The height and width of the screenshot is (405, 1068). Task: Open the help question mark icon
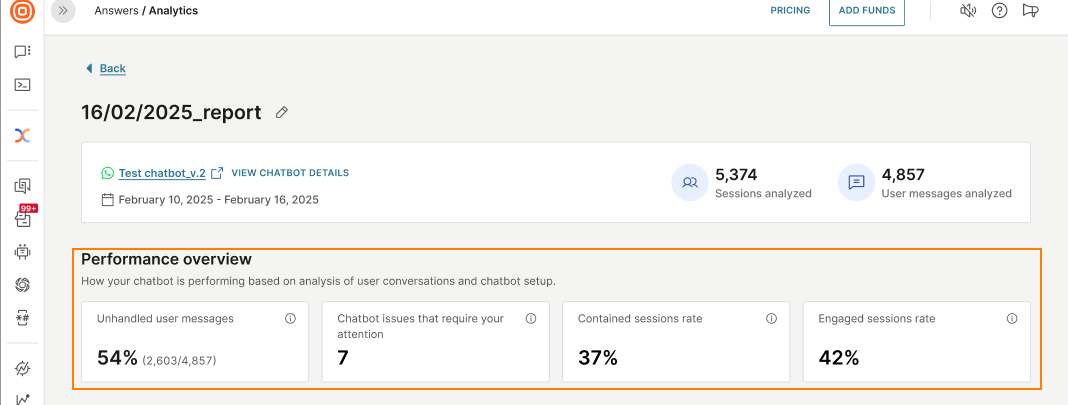click(x=999, y=11)
